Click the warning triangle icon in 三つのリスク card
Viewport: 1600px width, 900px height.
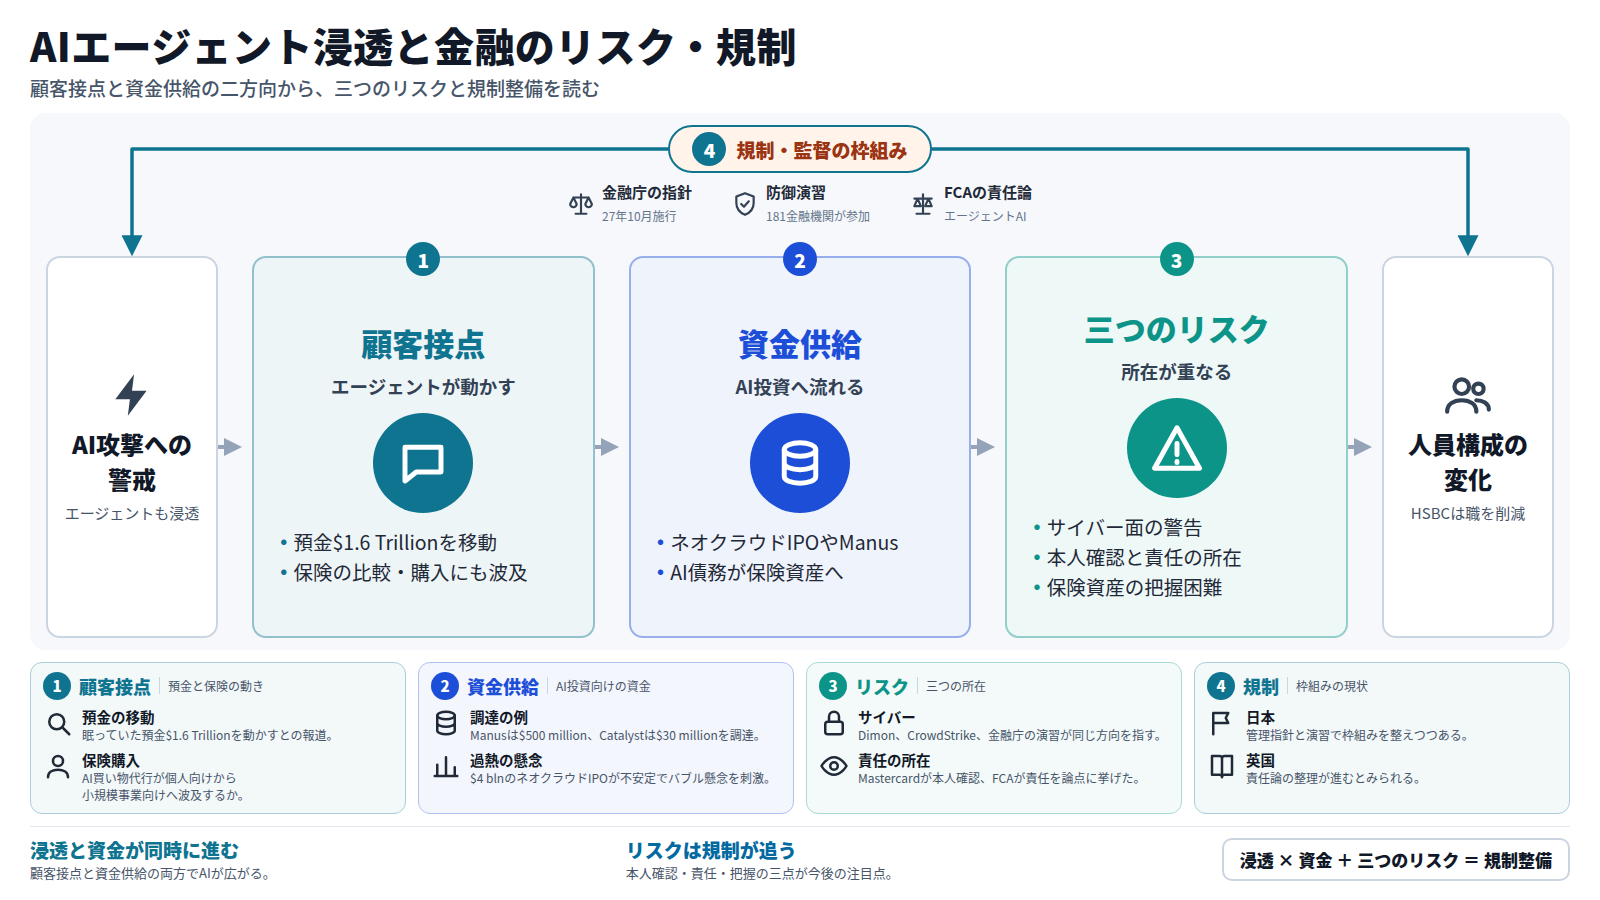click(1177, 448)
